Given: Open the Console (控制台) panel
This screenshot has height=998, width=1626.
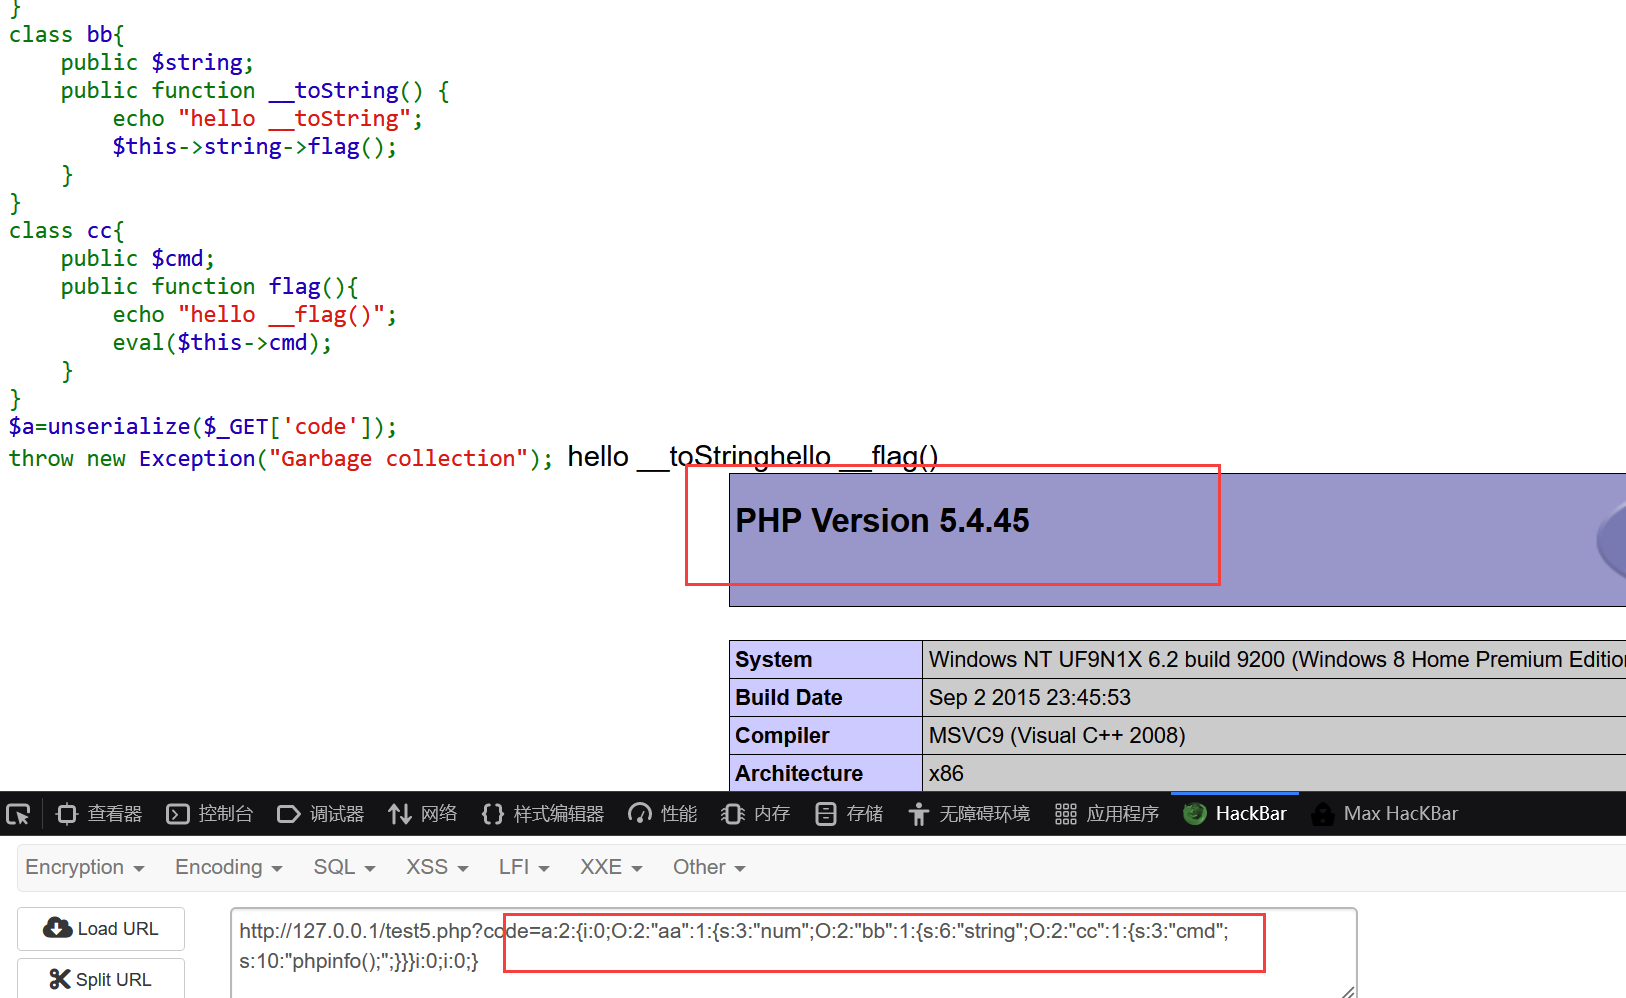Looking at the screenshot, I should (x=210, y=814).
